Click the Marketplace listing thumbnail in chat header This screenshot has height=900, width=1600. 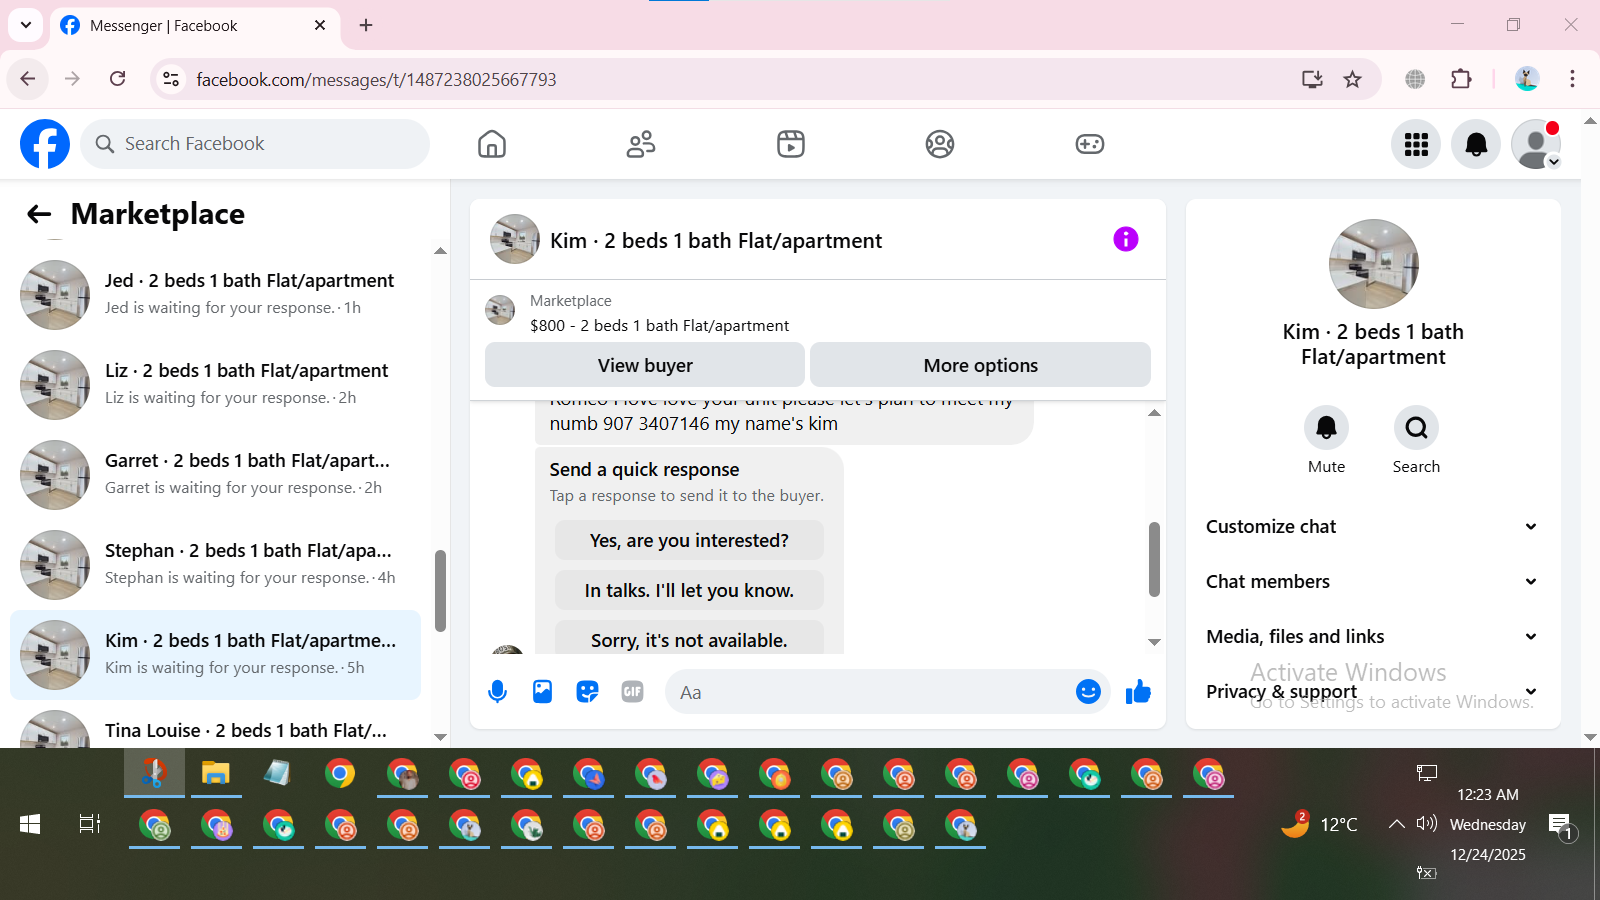point(500,310)
